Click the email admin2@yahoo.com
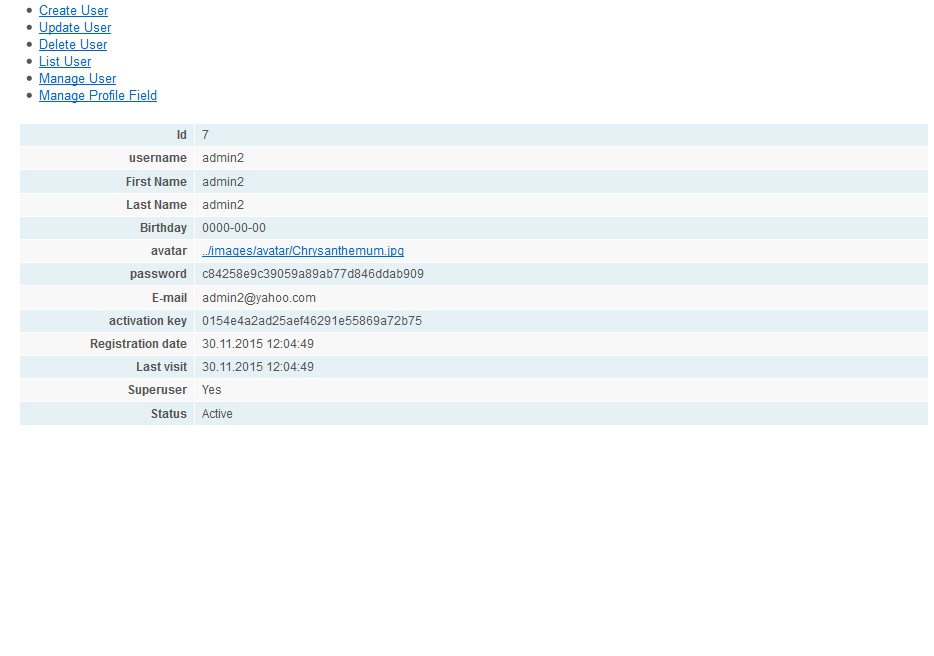 (259, 298)
